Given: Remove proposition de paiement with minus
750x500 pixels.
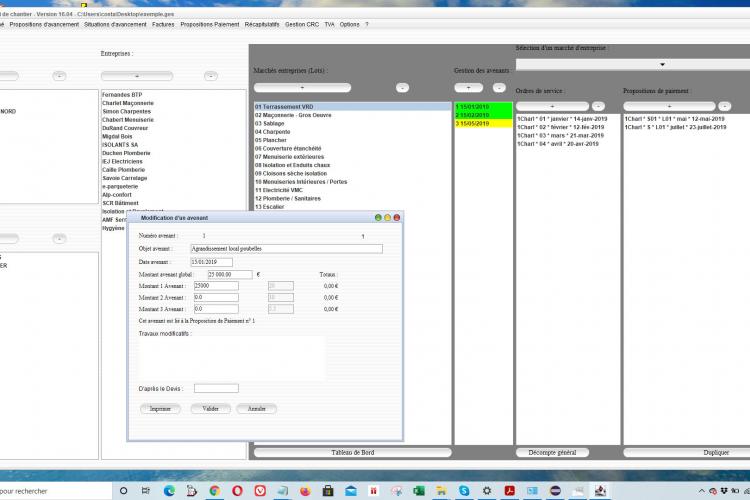Looking at the screenshot, I should (x=725, y=106).
